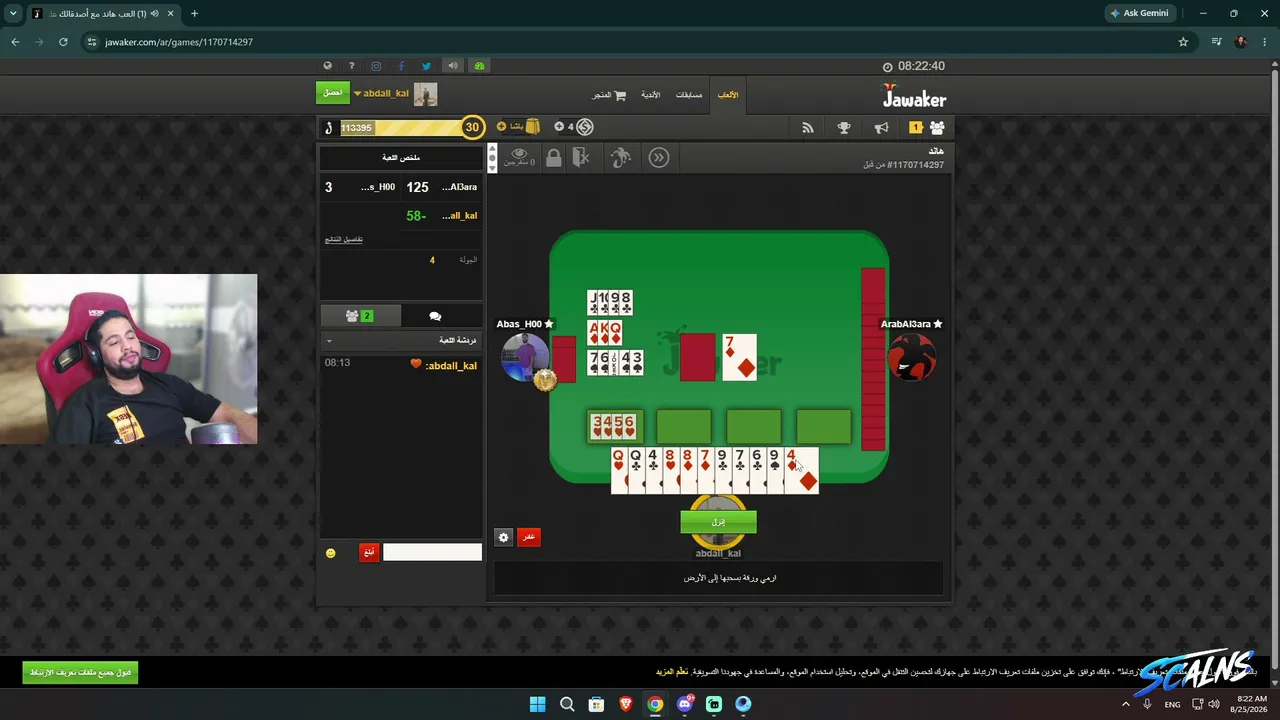Screen dimensions: 1280x720
Task: Click abdall_kal profile picture in header
Action: (x=426, y=94)
